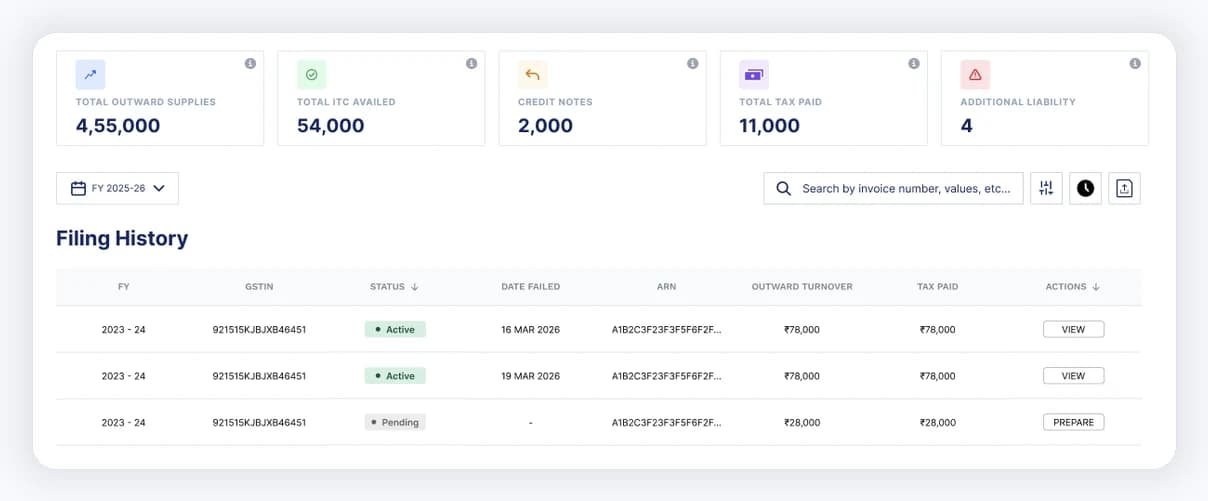The image size is (1208, 501).
Task: Select the 19 MAR 2026 date cell
Action: [x=530, y=376]
